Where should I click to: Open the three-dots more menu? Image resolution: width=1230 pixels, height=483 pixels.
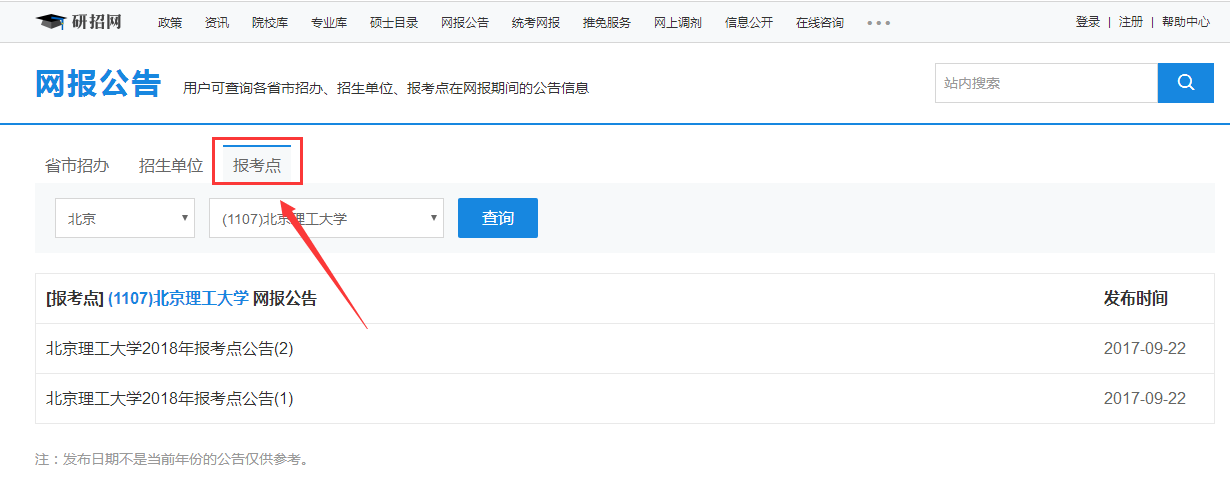coord(878,22)
